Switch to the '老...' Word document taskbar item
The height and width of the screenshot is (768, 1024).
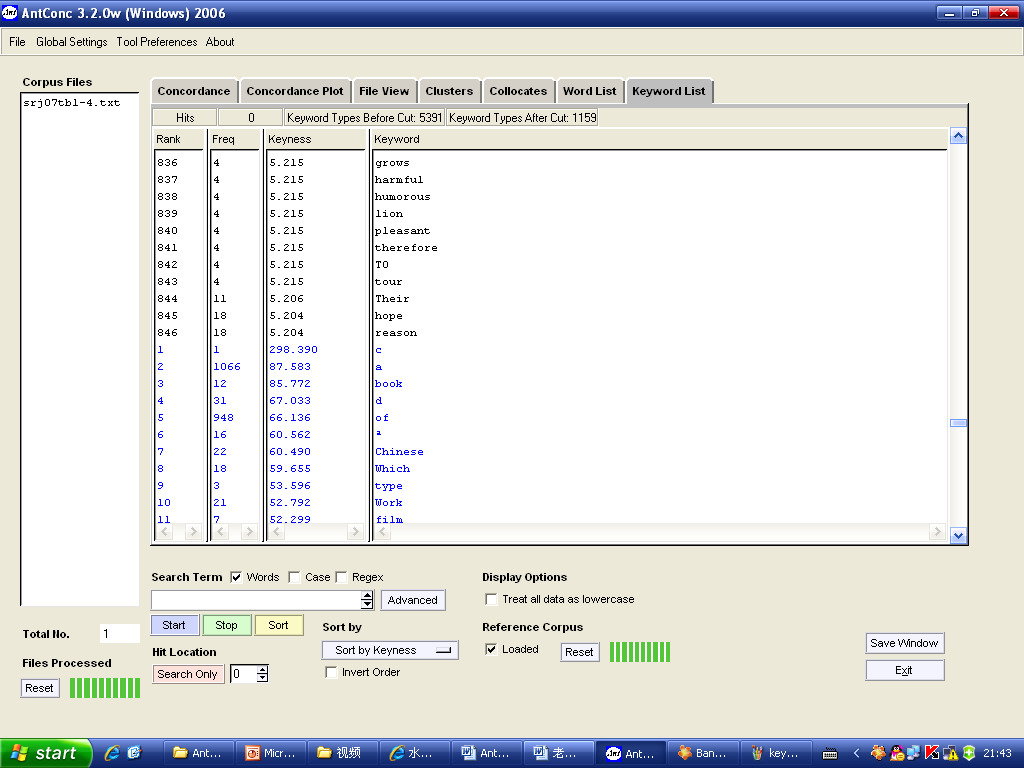559,753
